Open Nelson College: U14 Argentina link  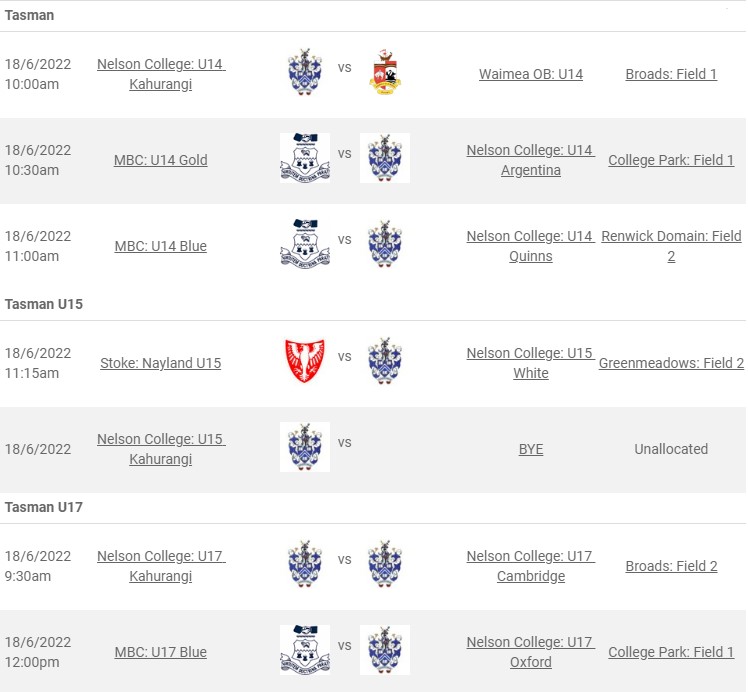click(x=530, y=160)
